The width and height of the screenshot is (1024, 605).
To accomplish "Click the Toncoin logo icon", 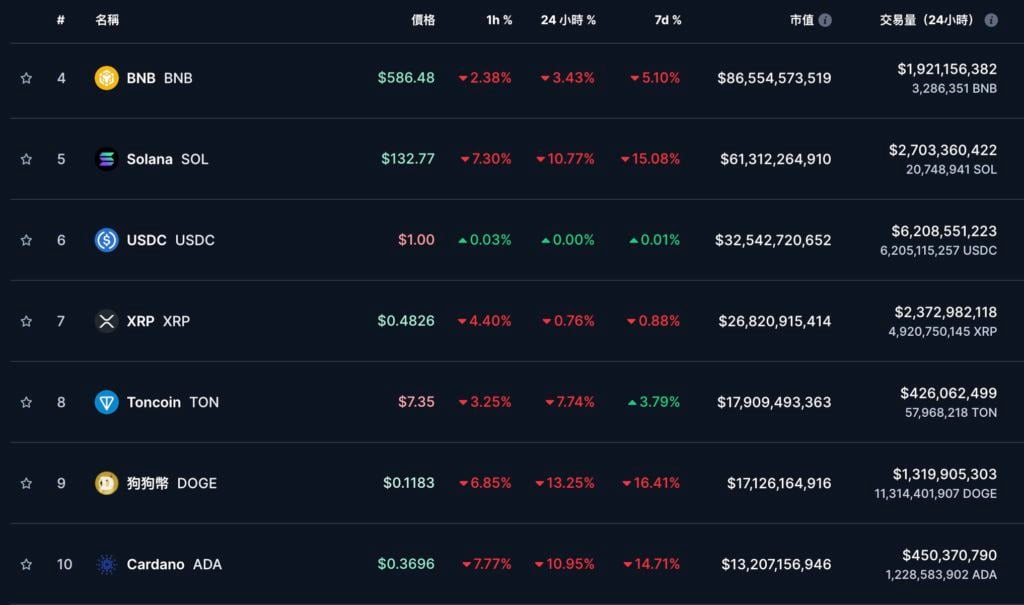I will pos(106,402).
